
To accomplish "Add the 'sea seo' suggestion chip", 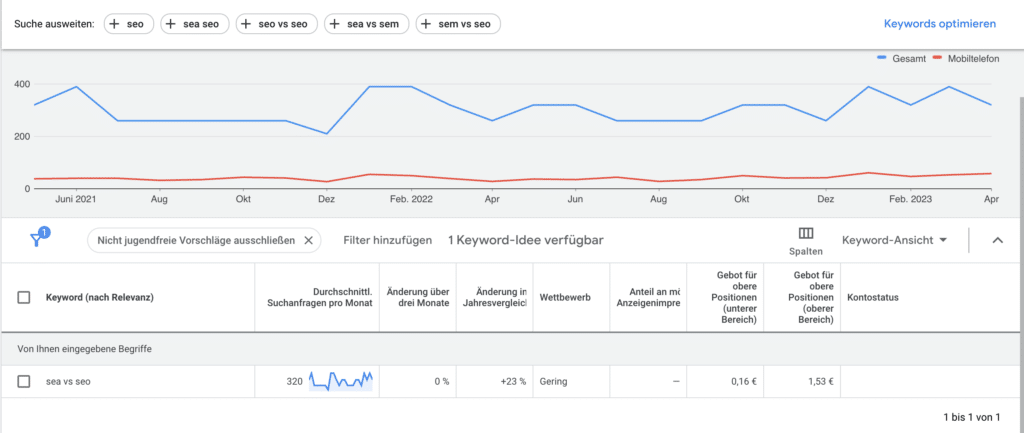I will point(194,24).
